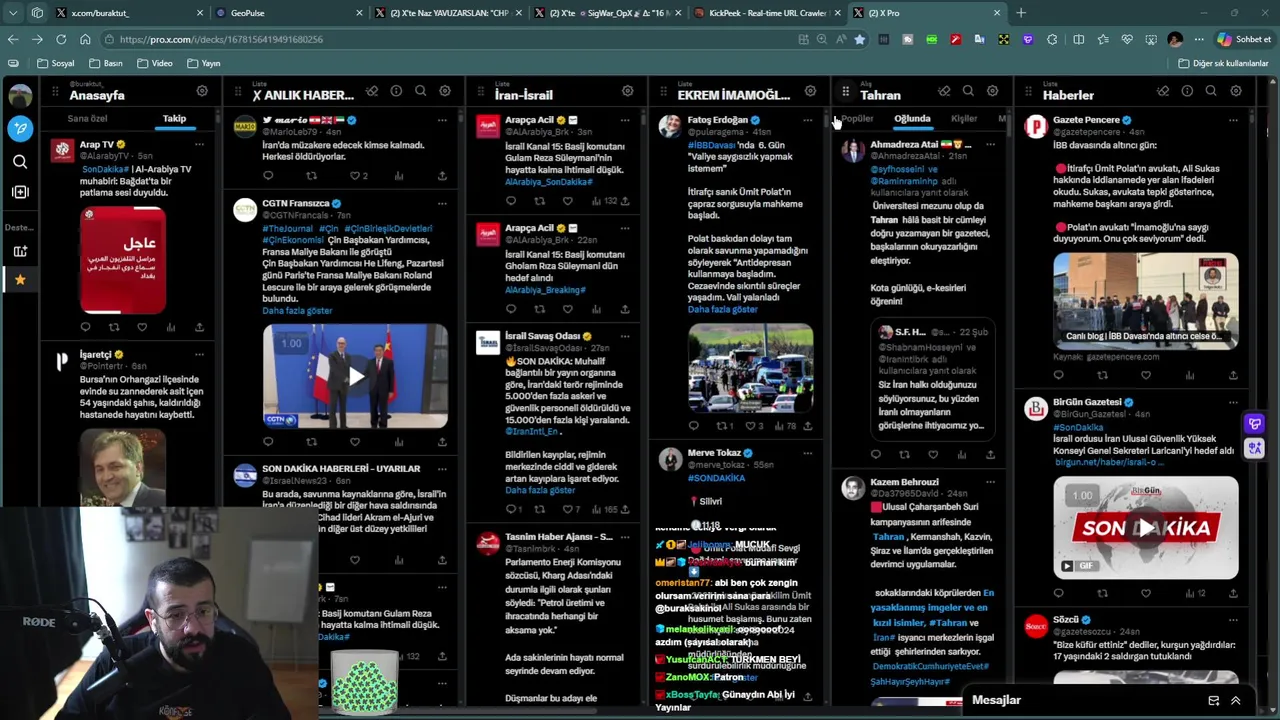
Task: Open more options on İsrail Savaş Odası post
Action: click(625, 336)
